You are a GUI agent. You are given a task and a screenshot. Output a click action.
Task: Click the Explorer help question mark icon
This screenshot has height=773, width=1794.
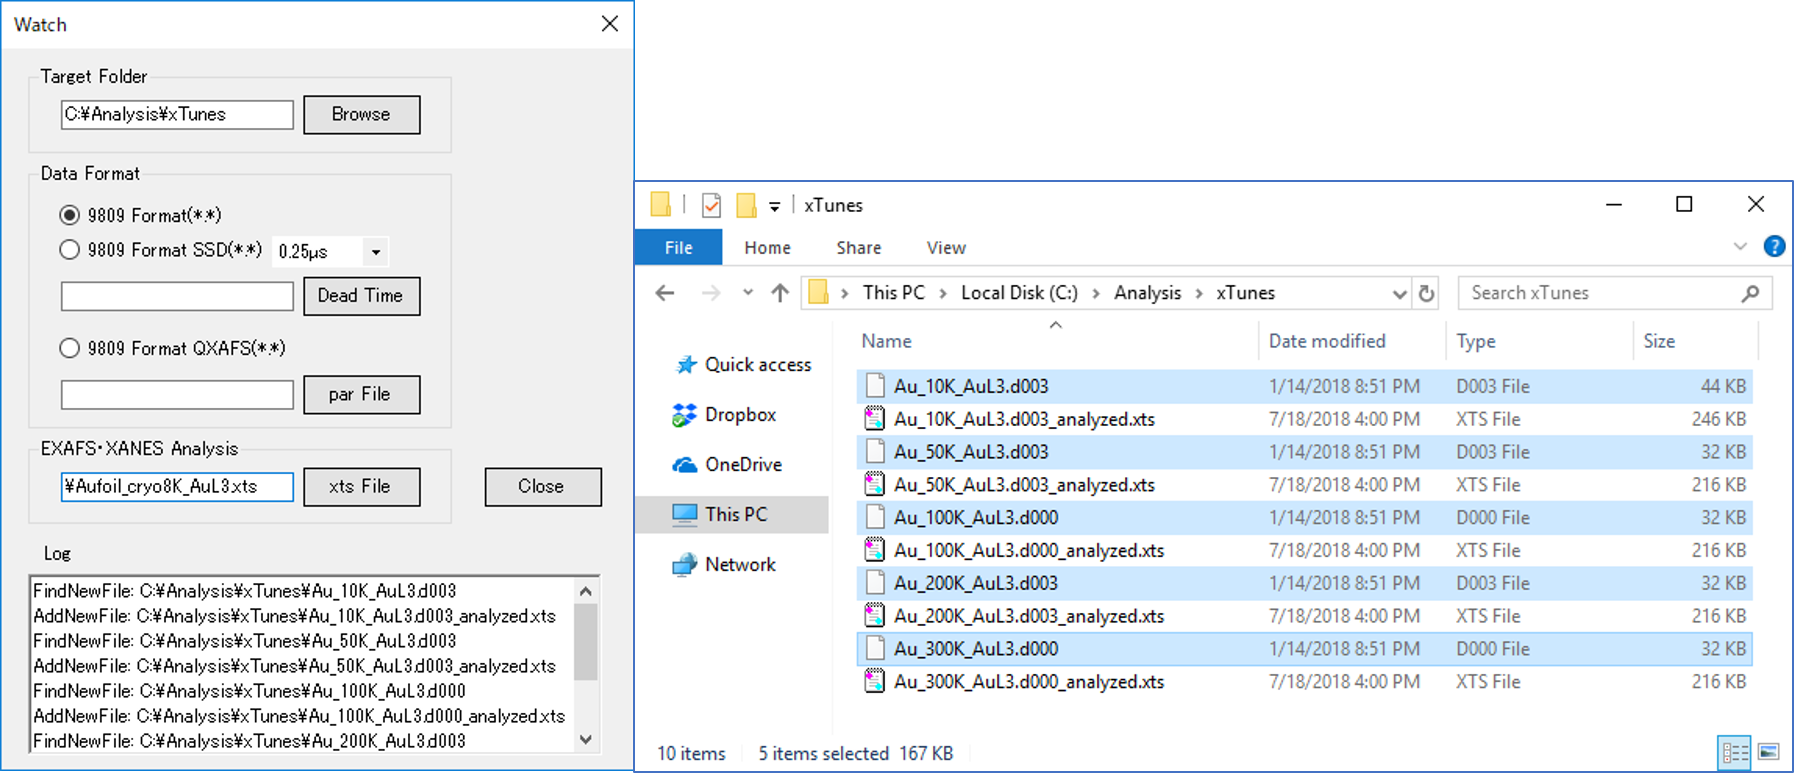(x=1774, y=247)
